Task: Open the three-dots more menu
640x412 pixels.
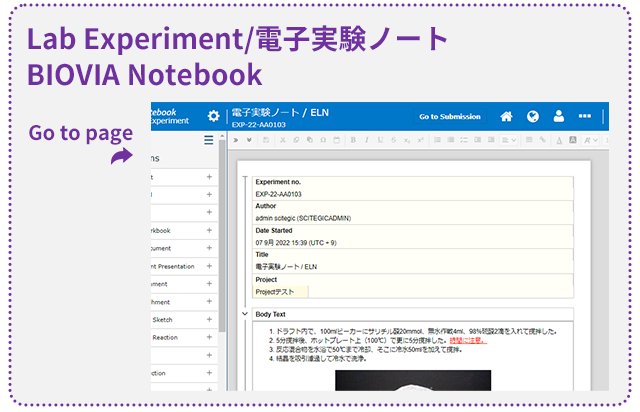Action: [x=585, y=116]
